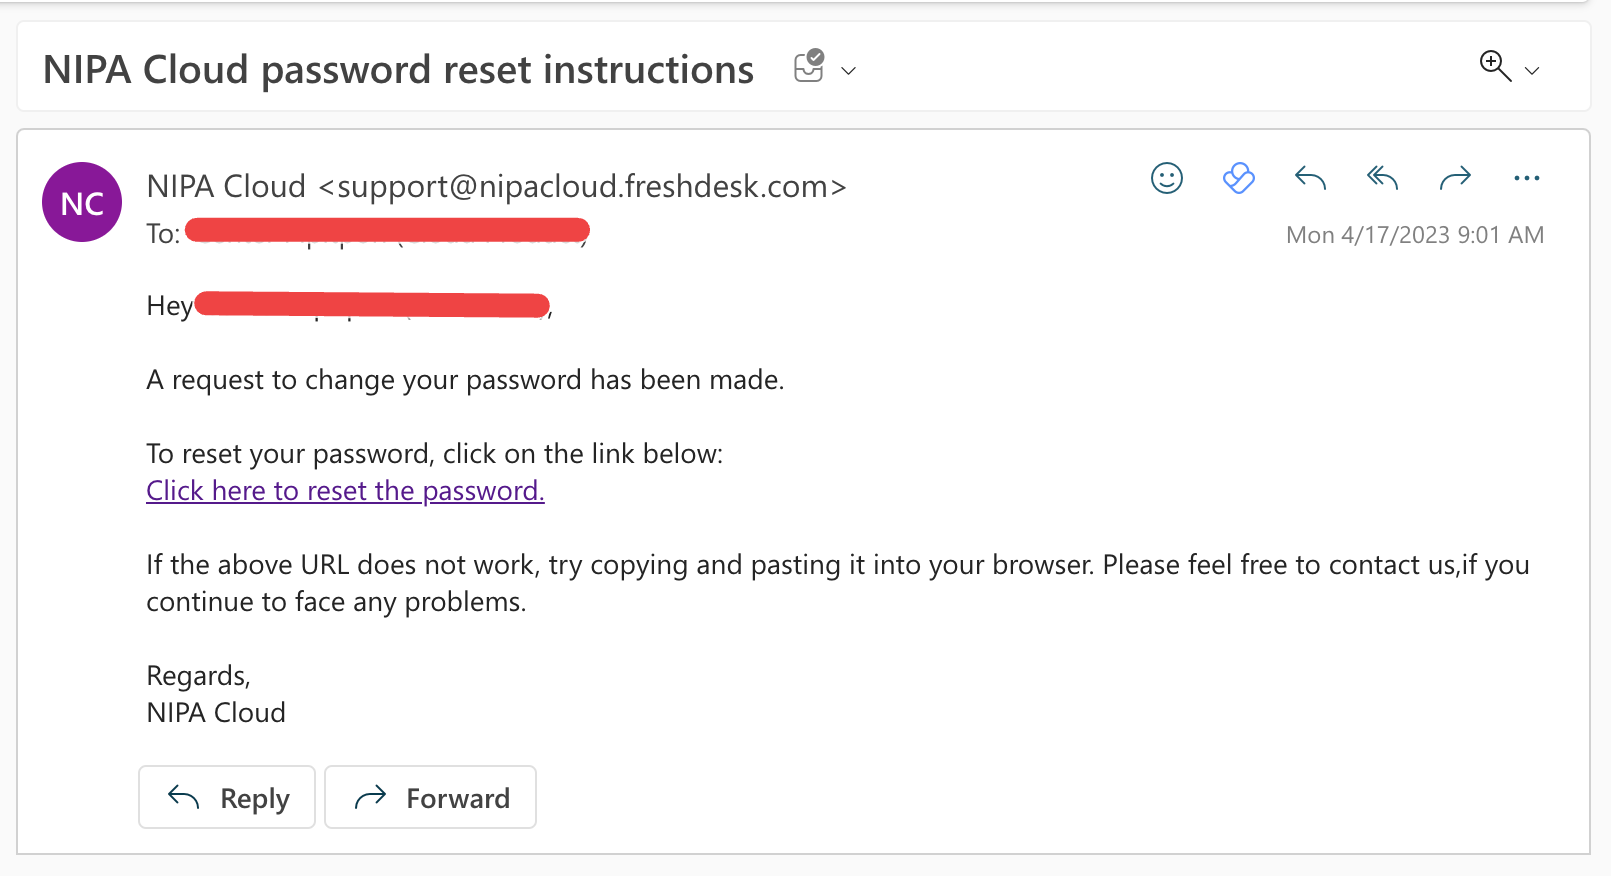Click the reply all double-arrow icon

point(1382,178)
